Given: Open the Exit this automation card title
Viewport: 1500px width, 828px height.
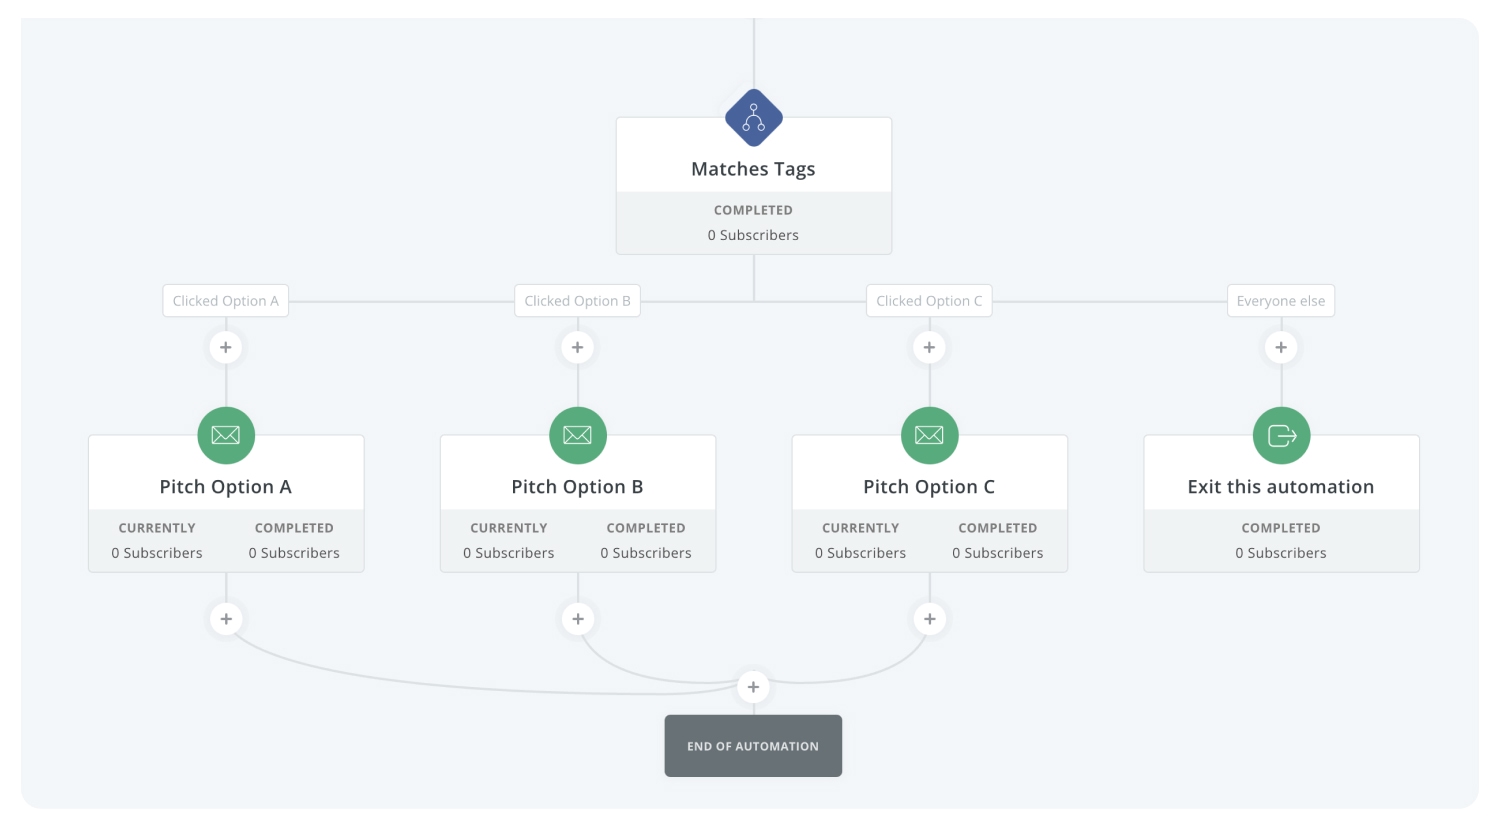Looking at the screenshot, I should pyautogui.click(x=1281, y=487).
